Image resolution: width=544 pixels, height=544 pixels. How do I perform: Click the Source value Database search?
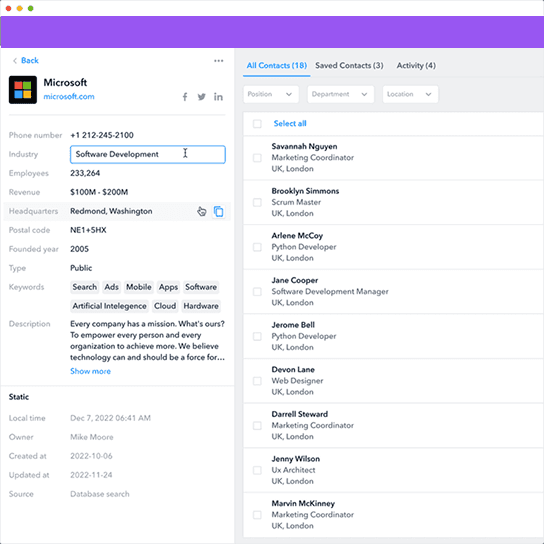(100, 494)
